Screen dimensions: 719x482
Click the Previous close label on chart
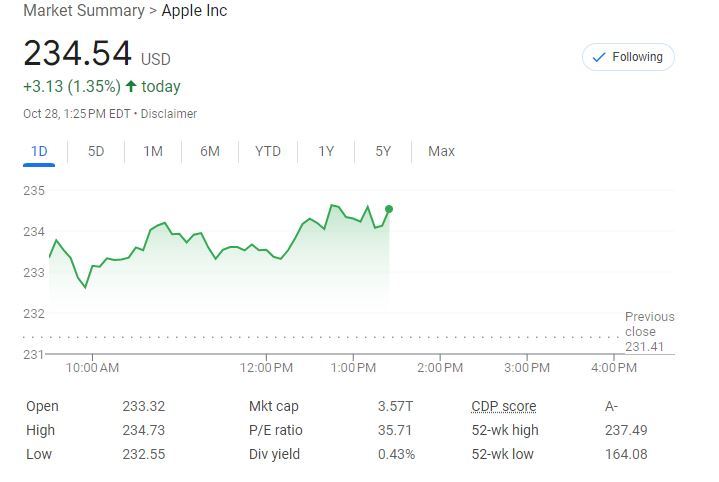(x=649, y=324)
